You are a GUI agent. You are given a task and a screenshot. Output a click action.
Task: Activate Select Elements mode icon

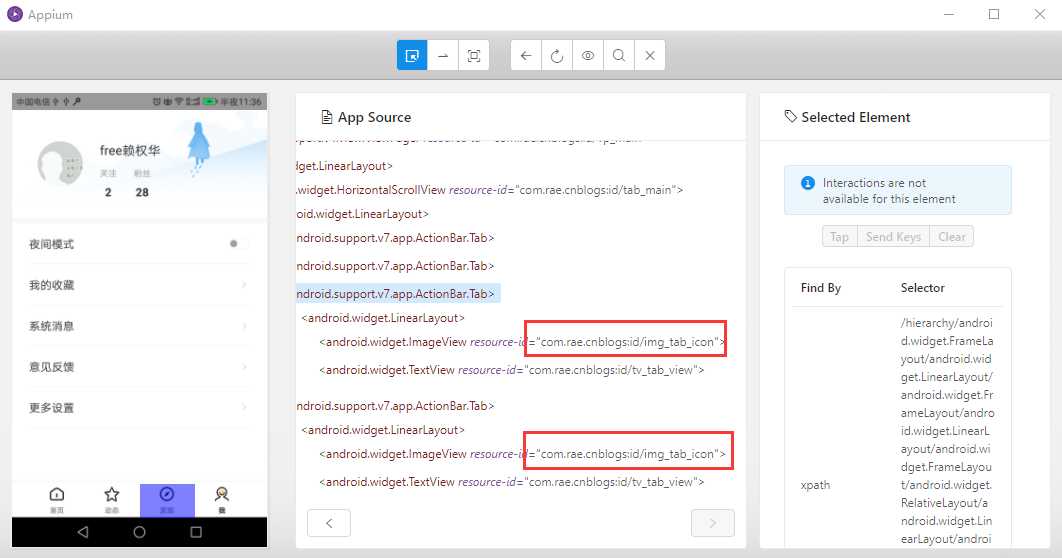pyautogui.click(x=412, y=56)
